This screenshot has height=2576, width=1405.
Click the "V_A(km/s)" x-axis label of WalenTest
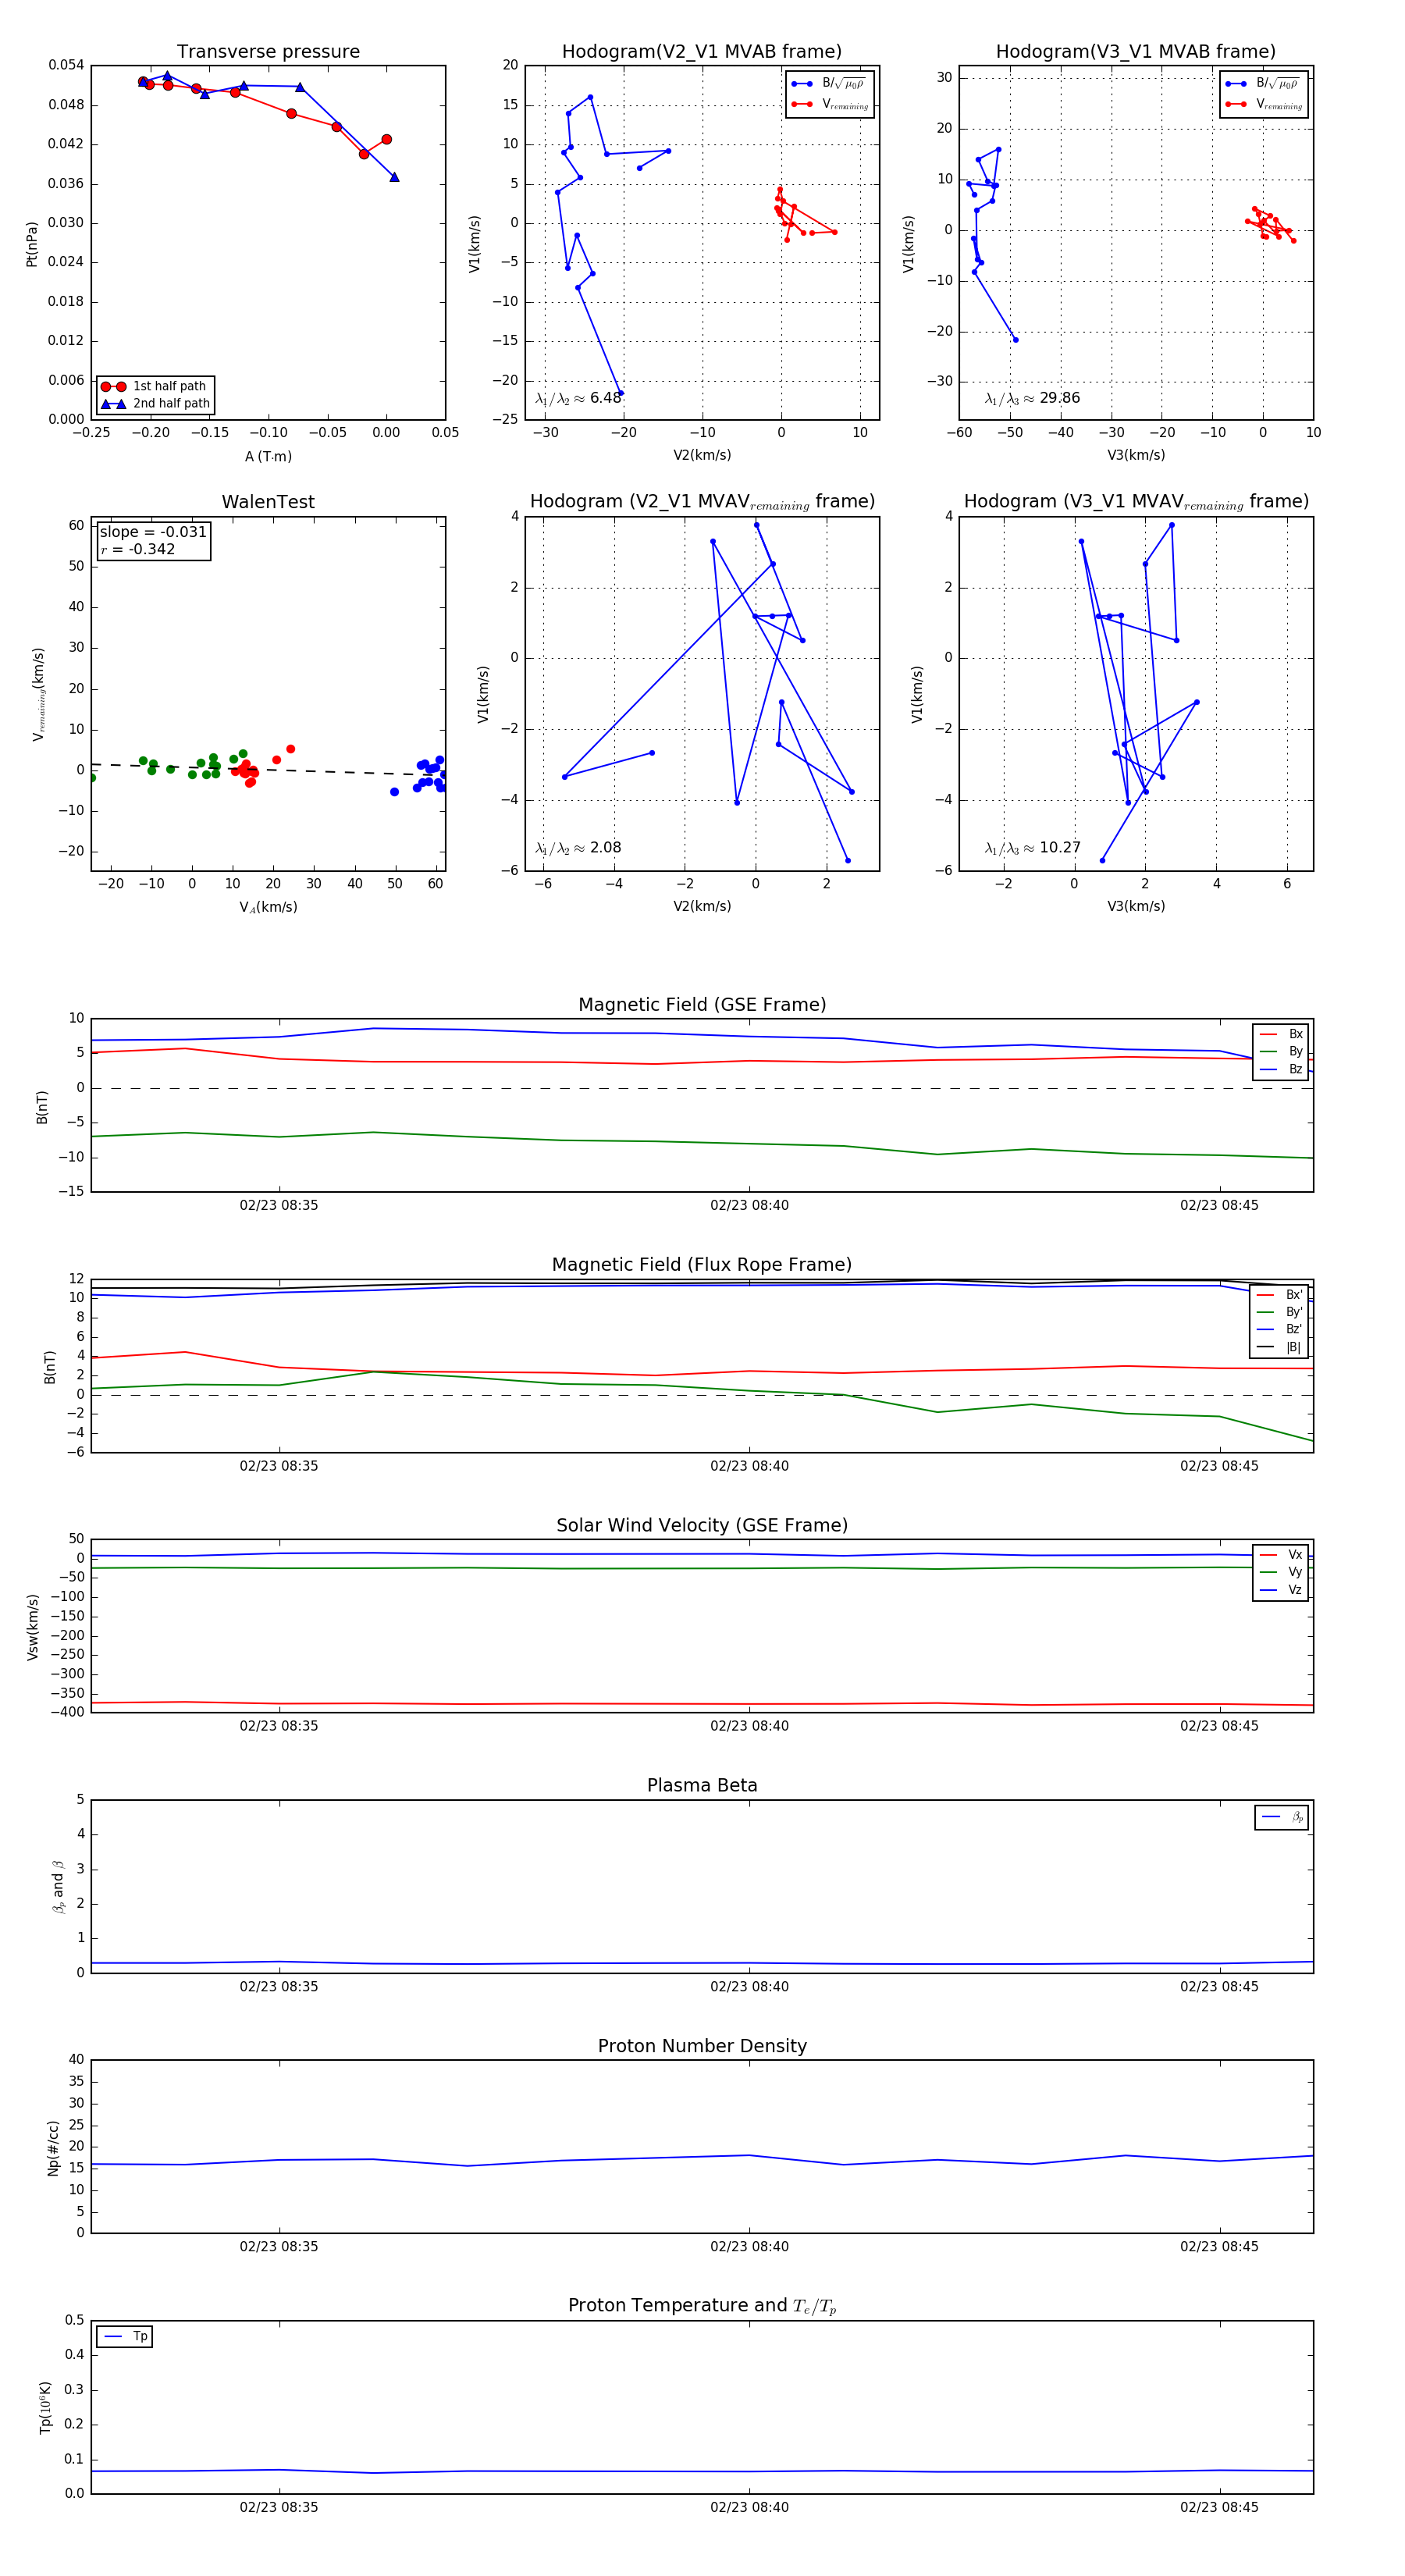point(268,907)
